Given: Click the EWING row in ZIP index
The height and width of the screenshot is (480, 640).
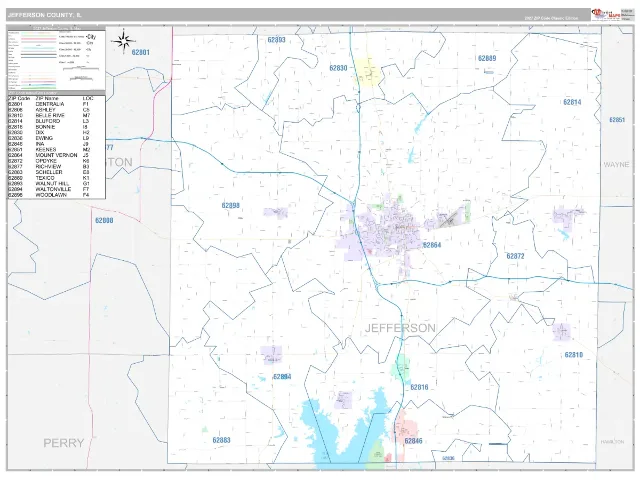Looking at the screenshot, I should (56, 138).
